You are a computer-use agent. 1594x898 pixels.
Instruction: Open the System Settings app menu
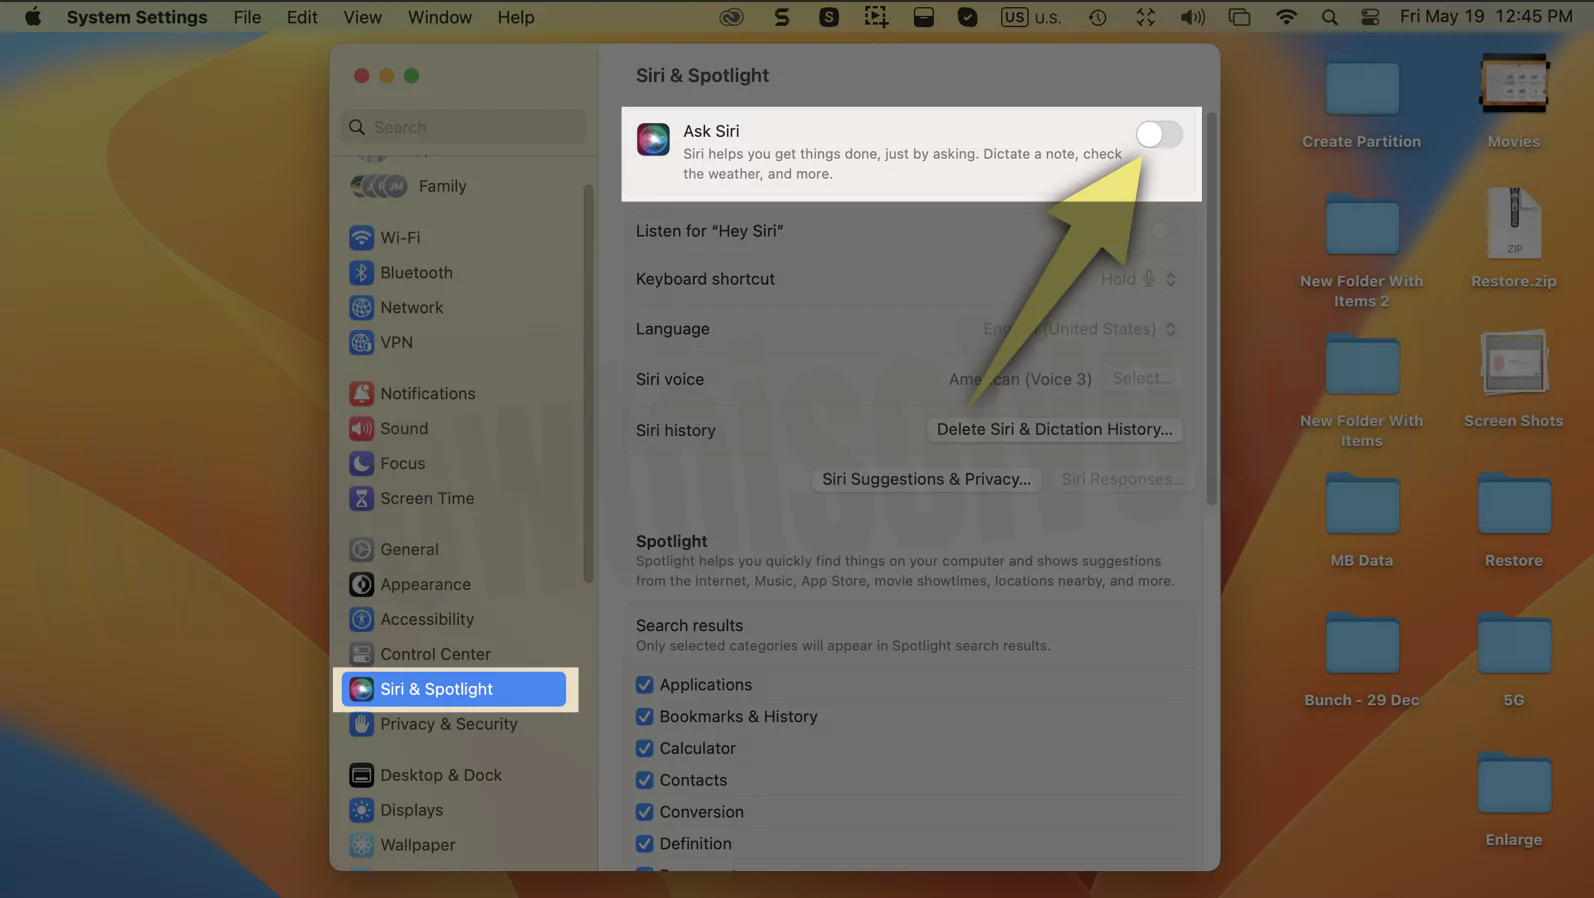(137, 17)
